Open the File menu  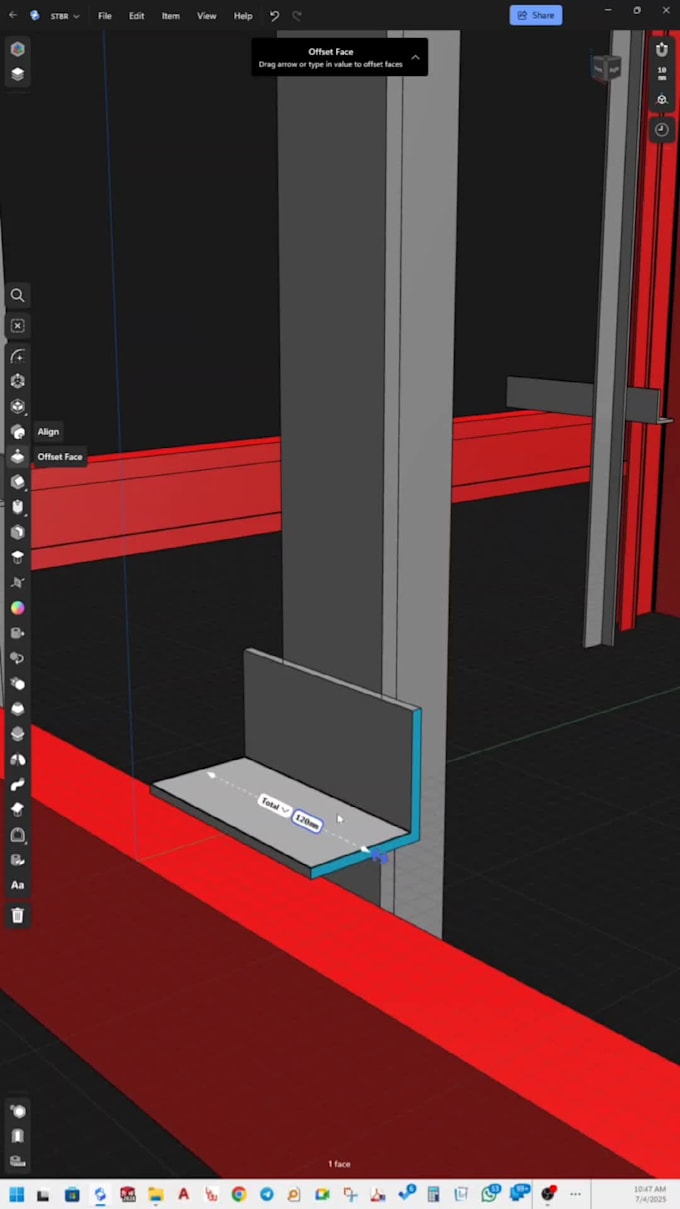coord(104,16)
